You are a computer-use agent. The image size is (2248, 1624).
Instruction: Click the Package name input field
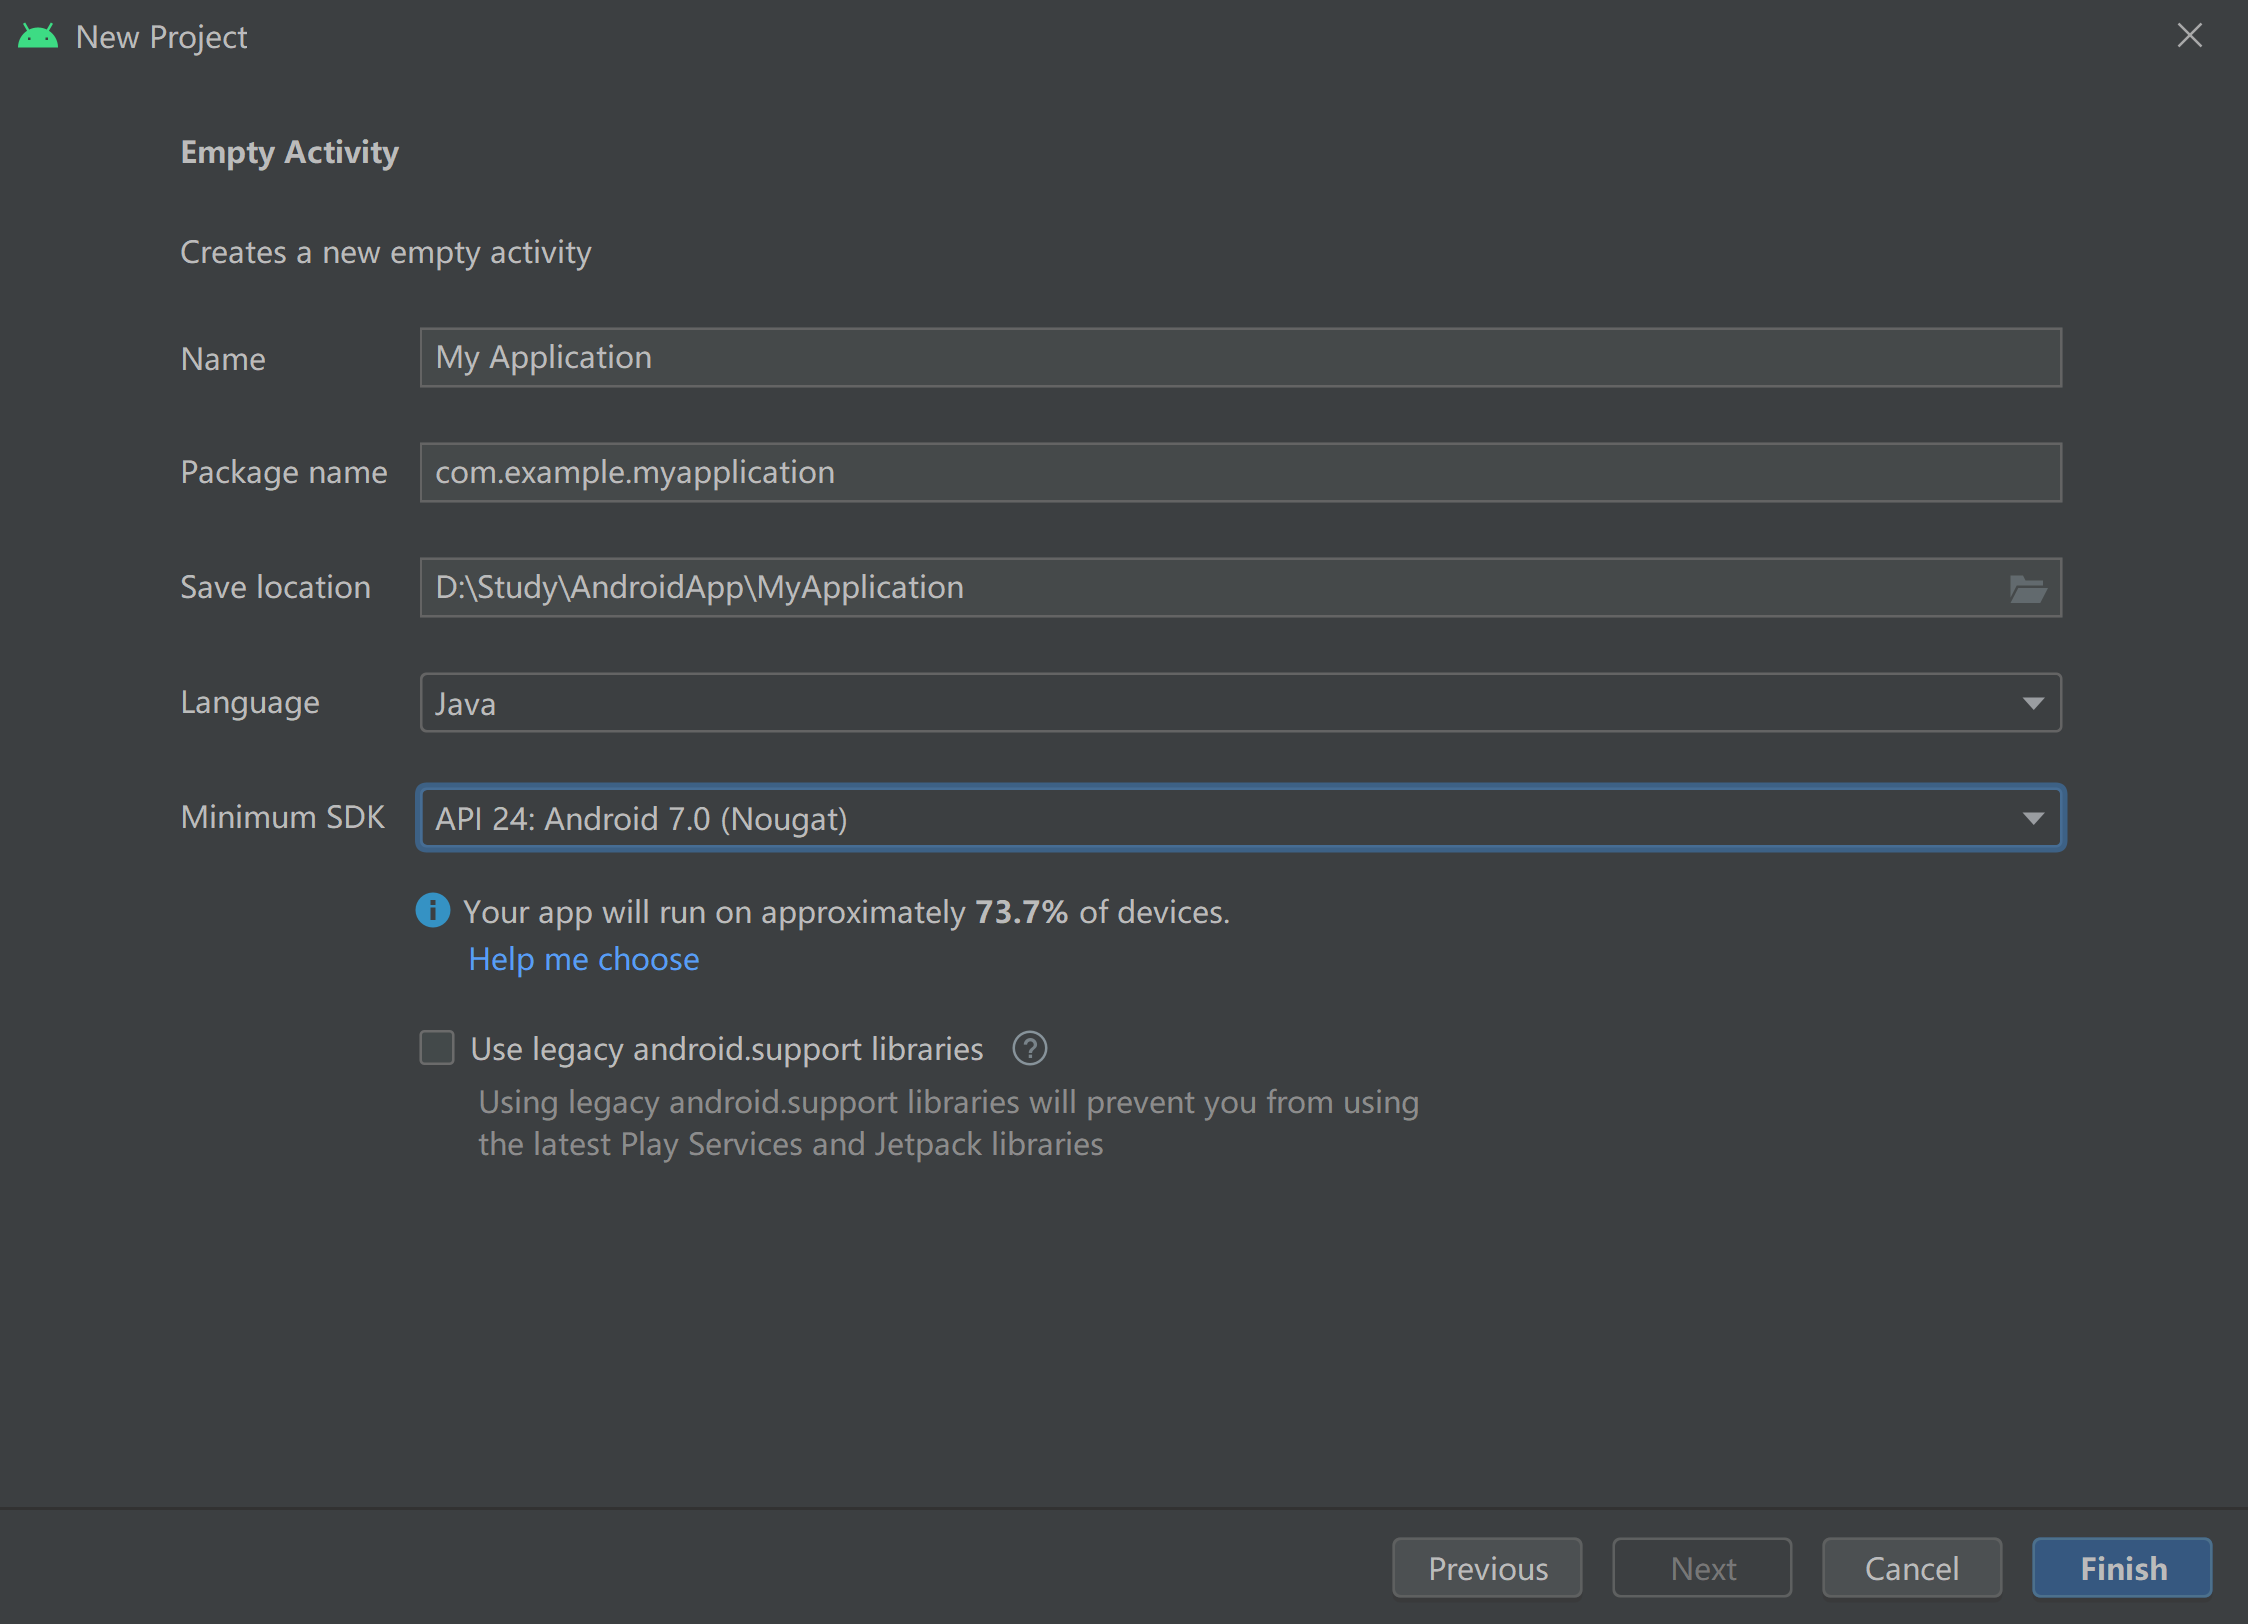1241,471
